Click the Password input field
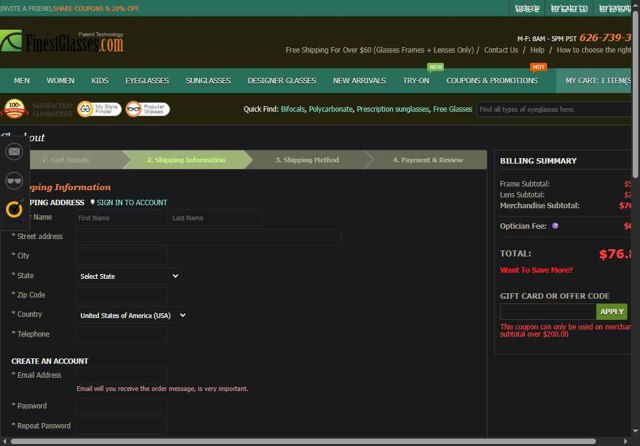This screenshot has height=446, width=640. 121,406
